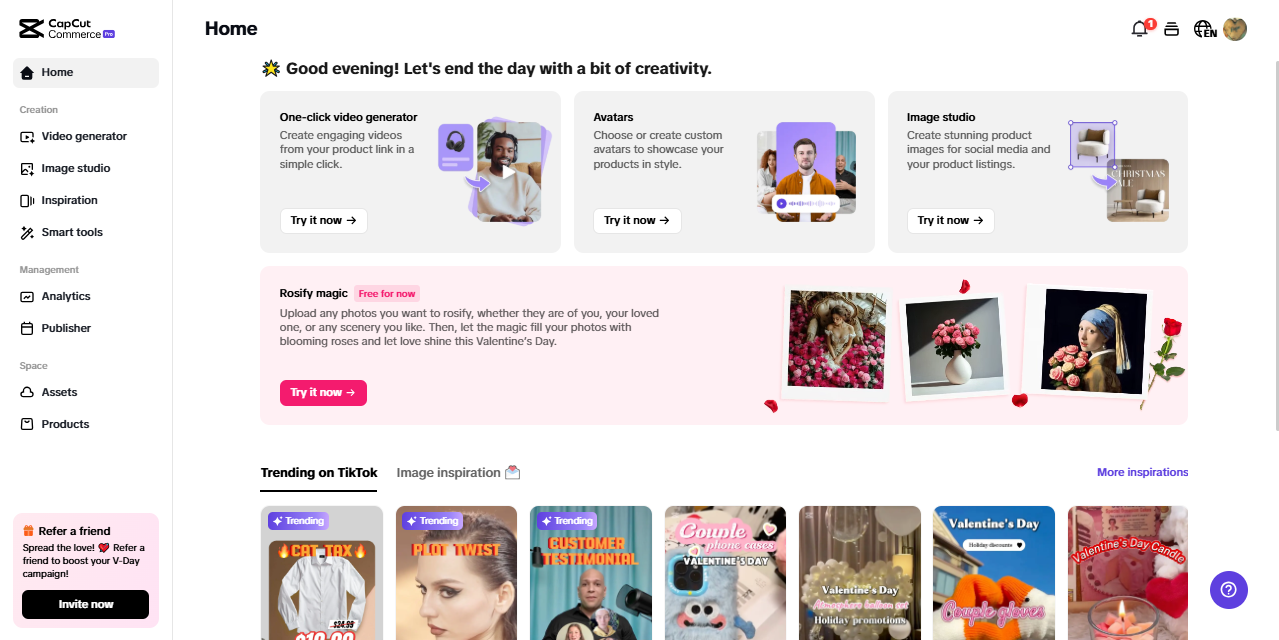Open the user profile avatar

tap(1235, 29)
